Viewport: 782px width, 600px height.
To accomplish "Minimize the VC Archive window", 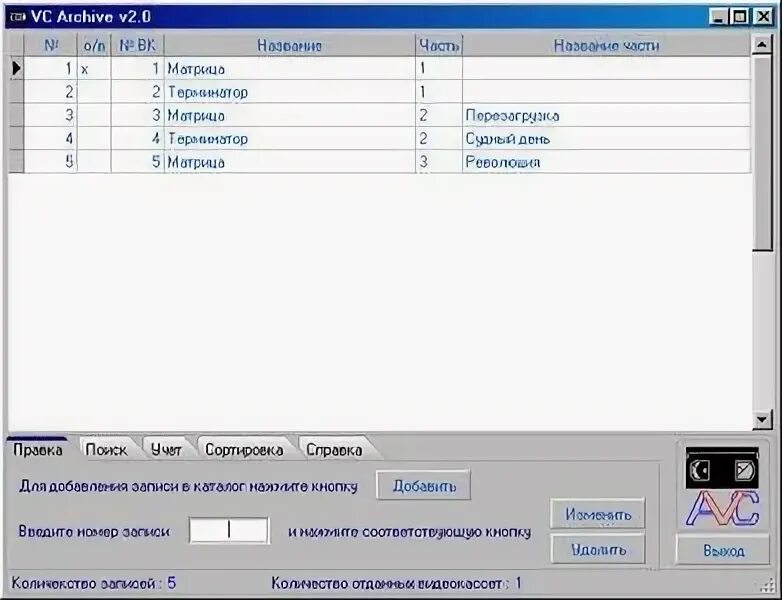I will [719, 17].
